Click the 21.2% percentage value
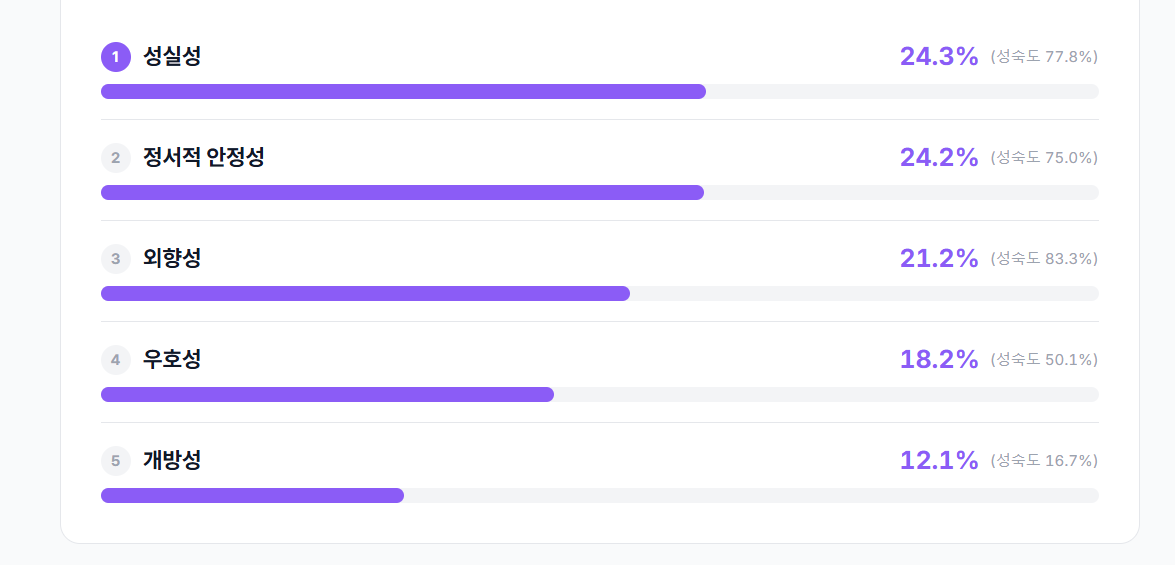Image resolution: width=1175 pixels, height=565 pixels. (x=939, y=259)
